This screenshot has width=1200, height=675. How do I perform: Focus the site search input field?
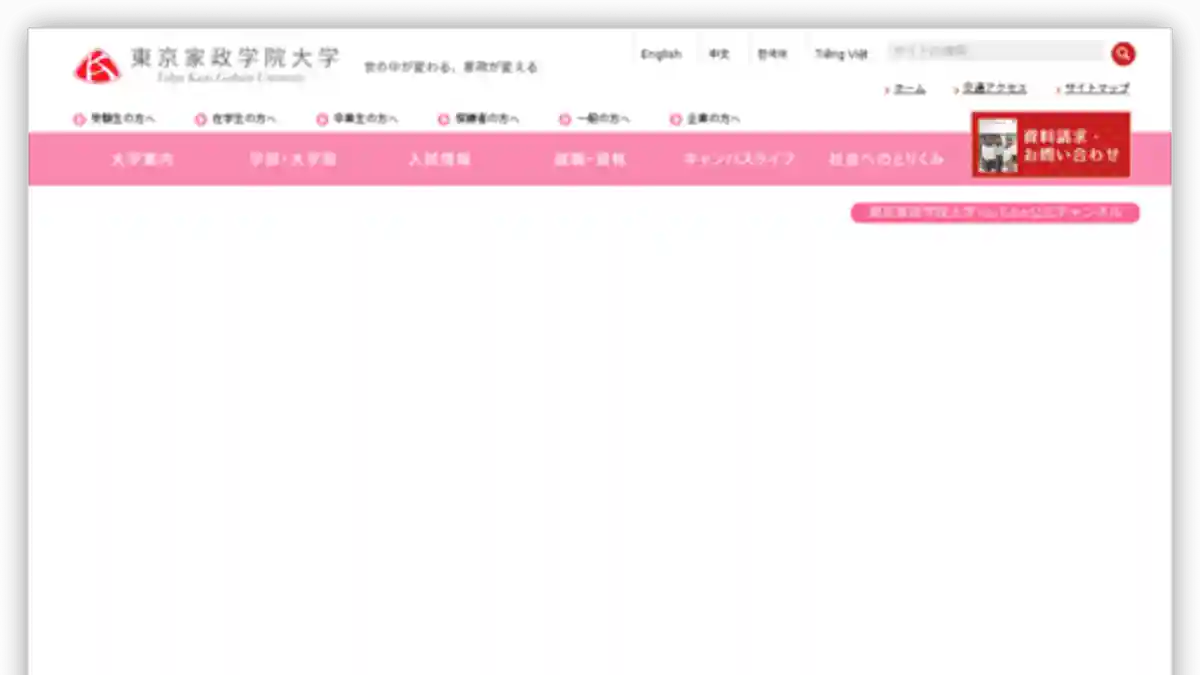[x=995, y=51]
